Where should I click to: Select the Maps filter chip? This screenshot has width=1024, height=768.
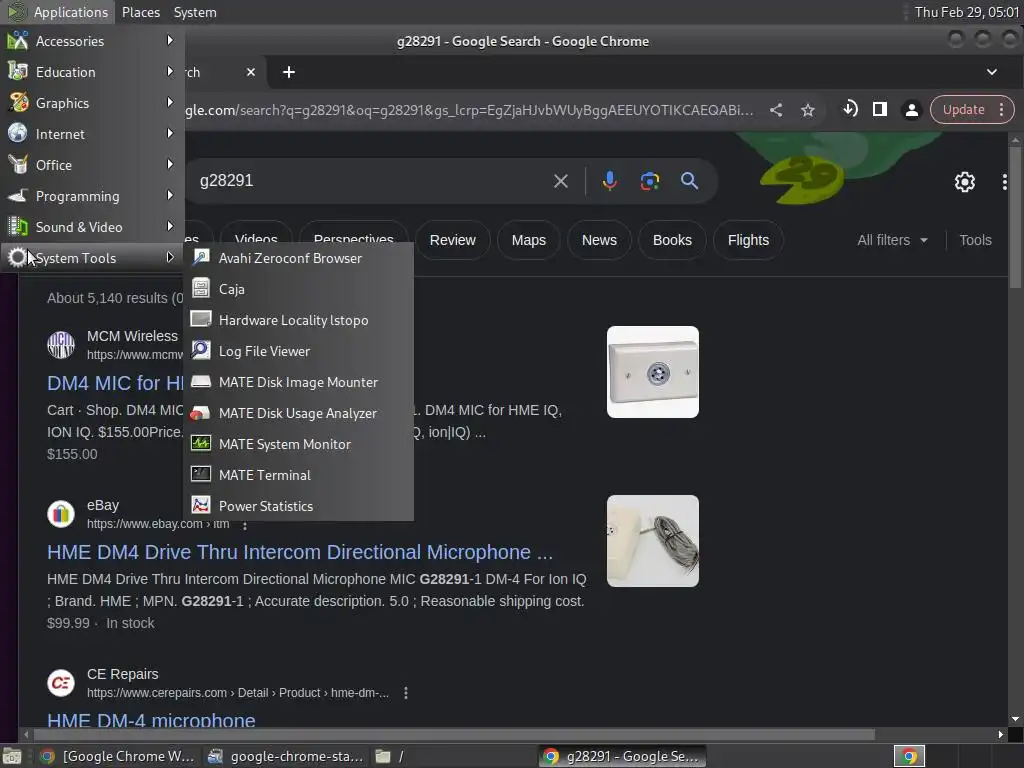(x=528, y=240)
